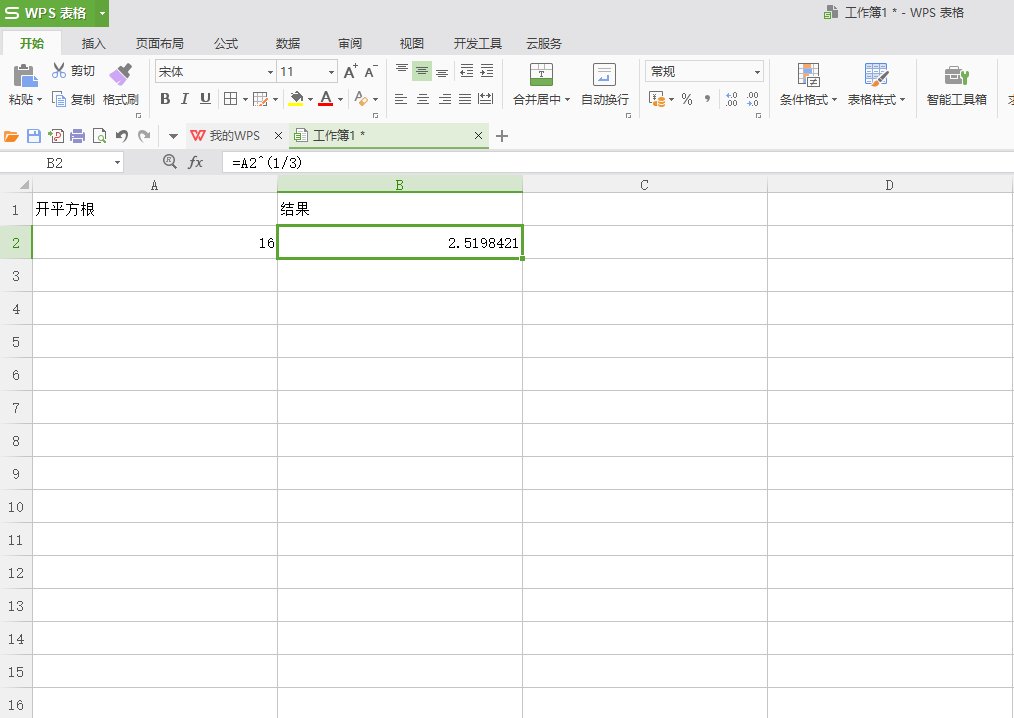The image size is (1014, 718).
Task: Click the Print icon in quick toolbar
Action: [x=77, y=136]
